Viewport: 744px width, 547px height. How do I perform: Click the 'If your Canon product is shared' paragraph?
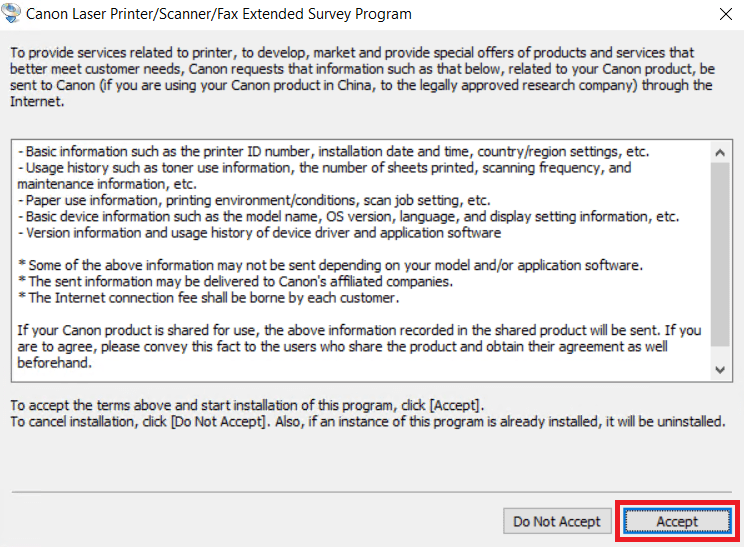coord(359,347)
